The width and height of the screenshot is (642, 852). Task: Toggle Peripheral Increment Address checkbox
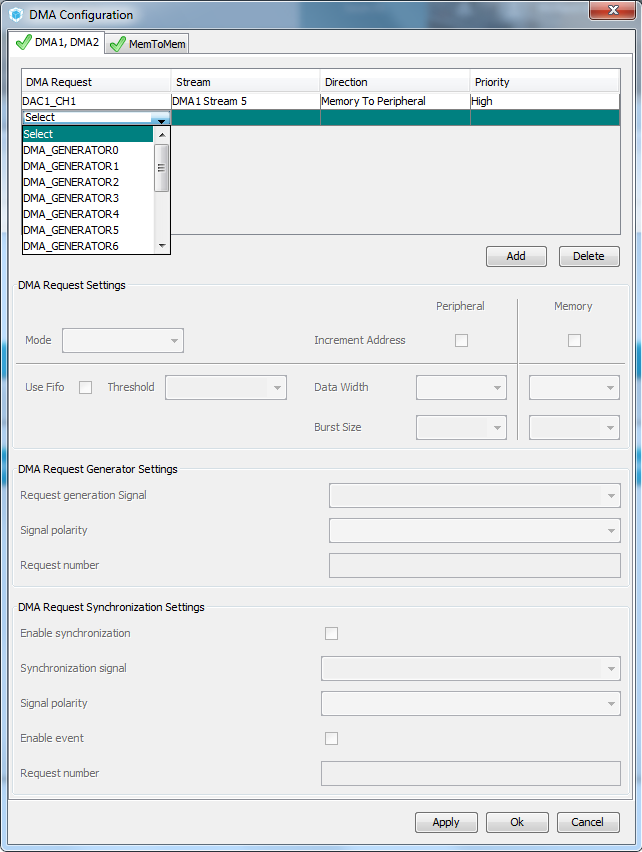(461, 341)
